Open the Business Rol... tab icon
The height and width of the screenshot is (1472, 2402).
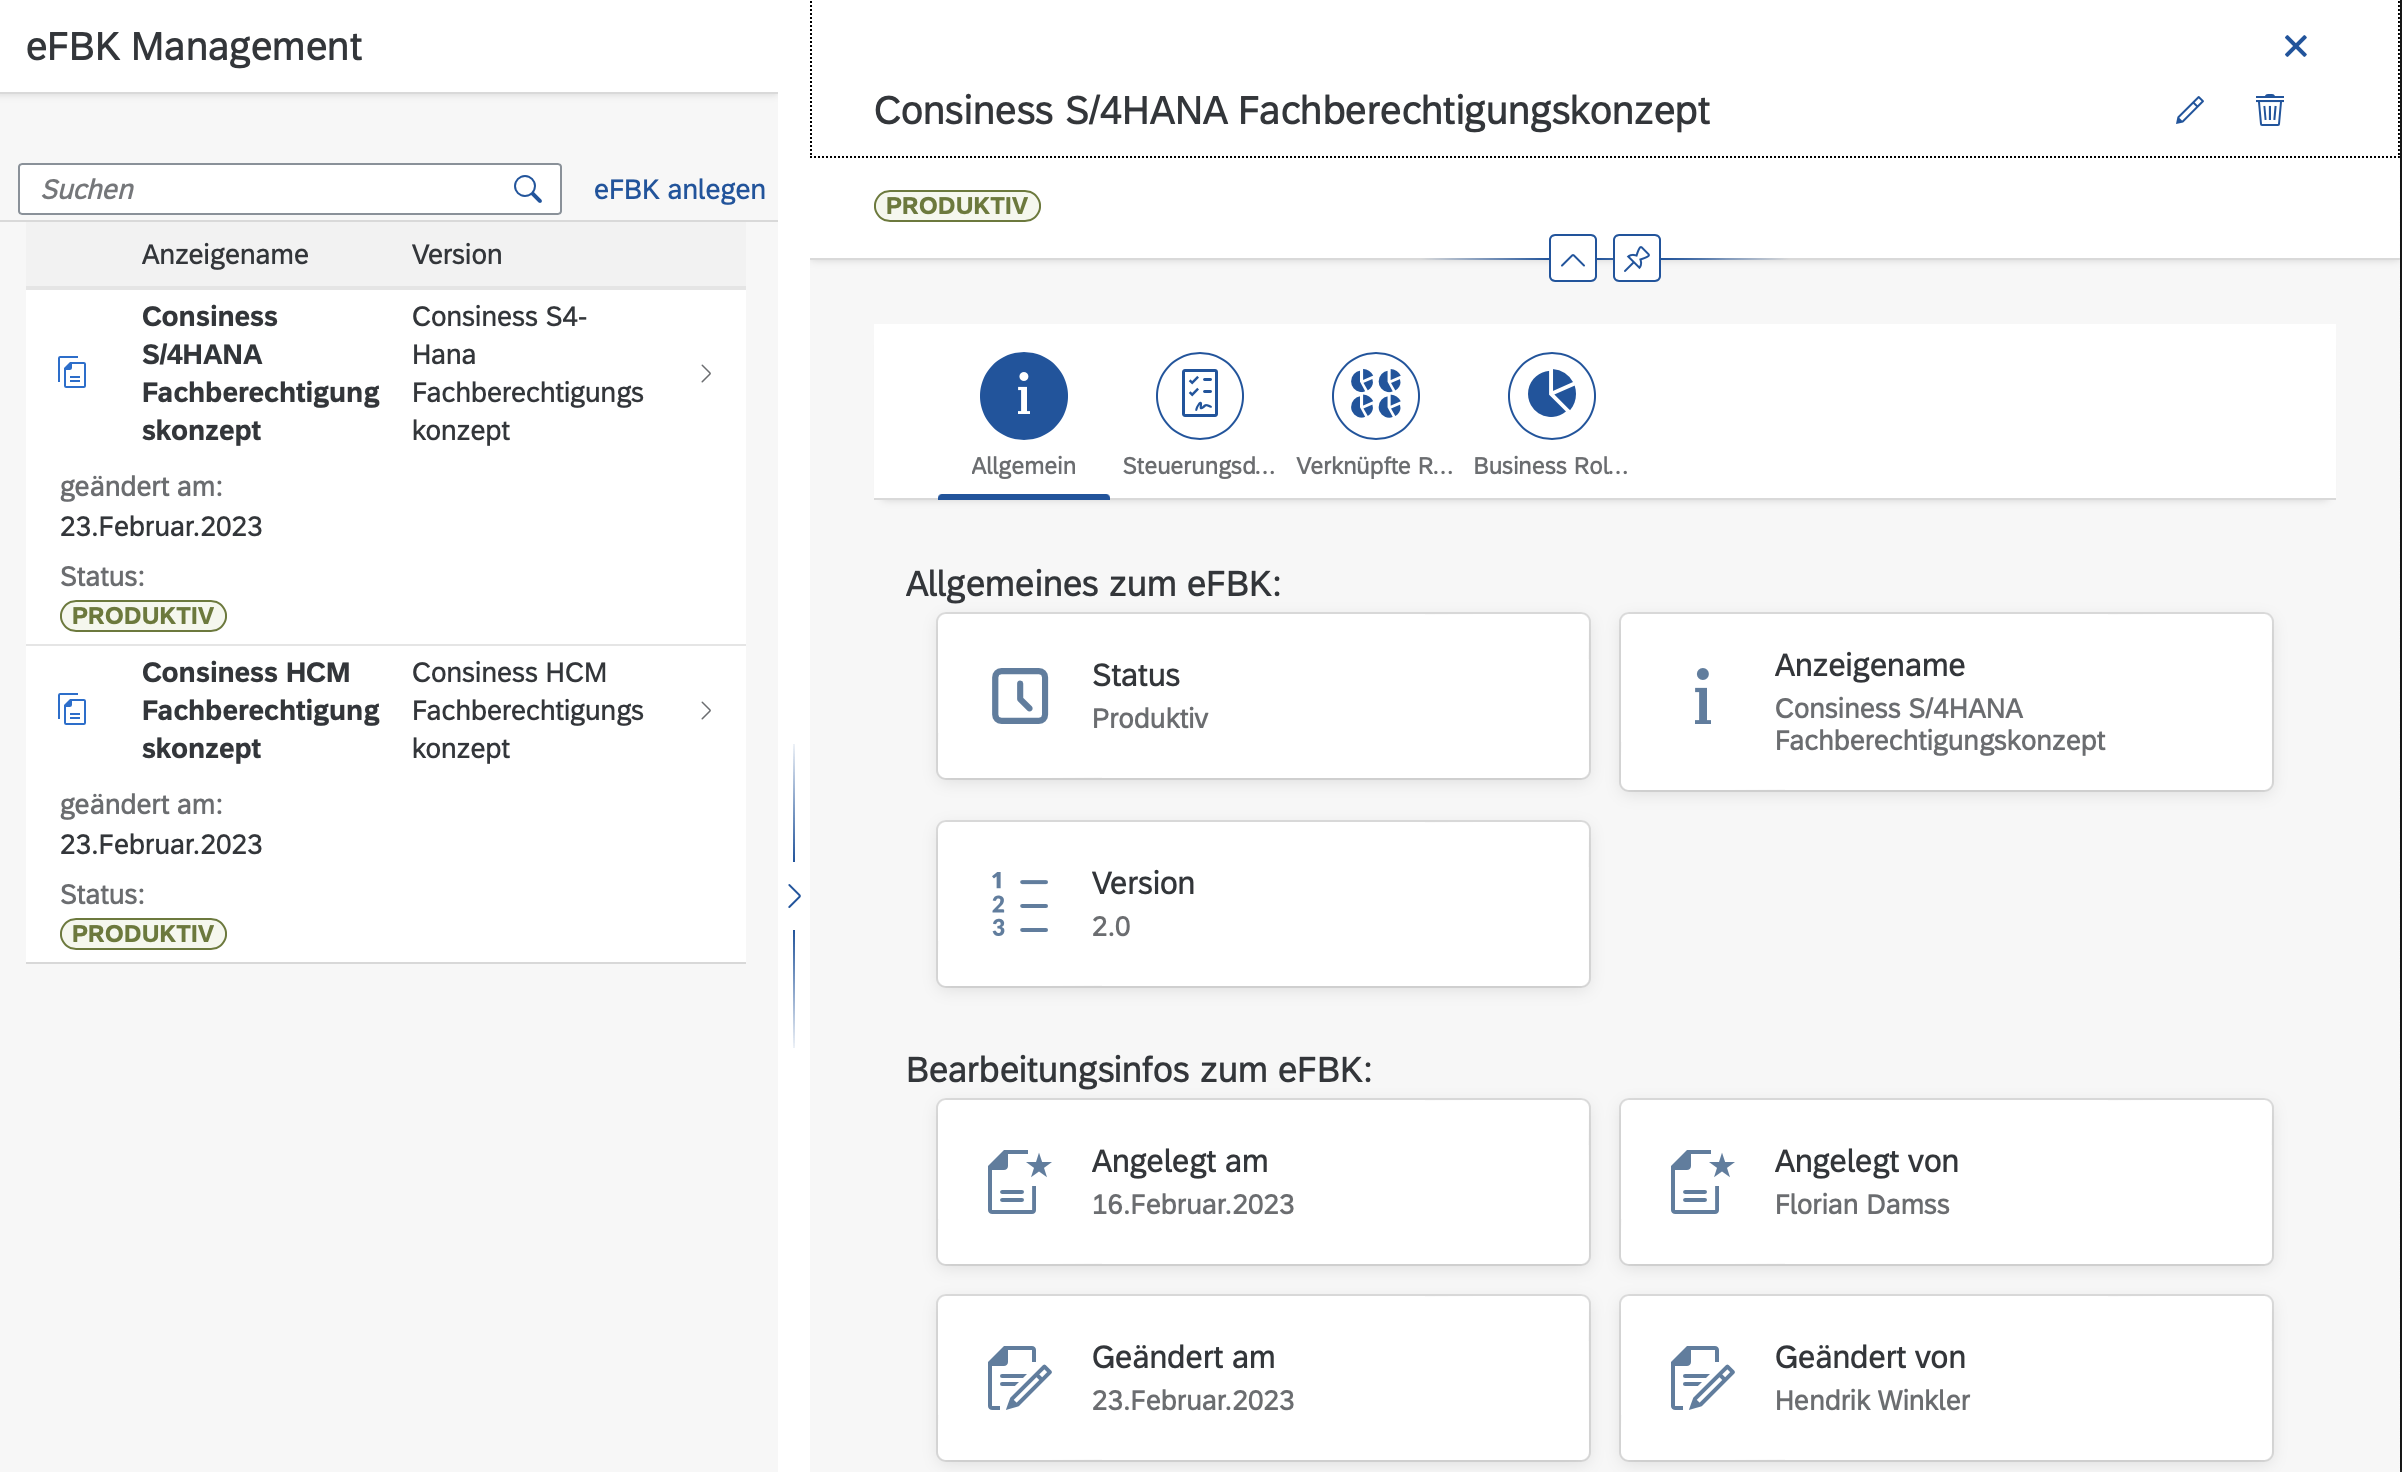click(1551, 396)
